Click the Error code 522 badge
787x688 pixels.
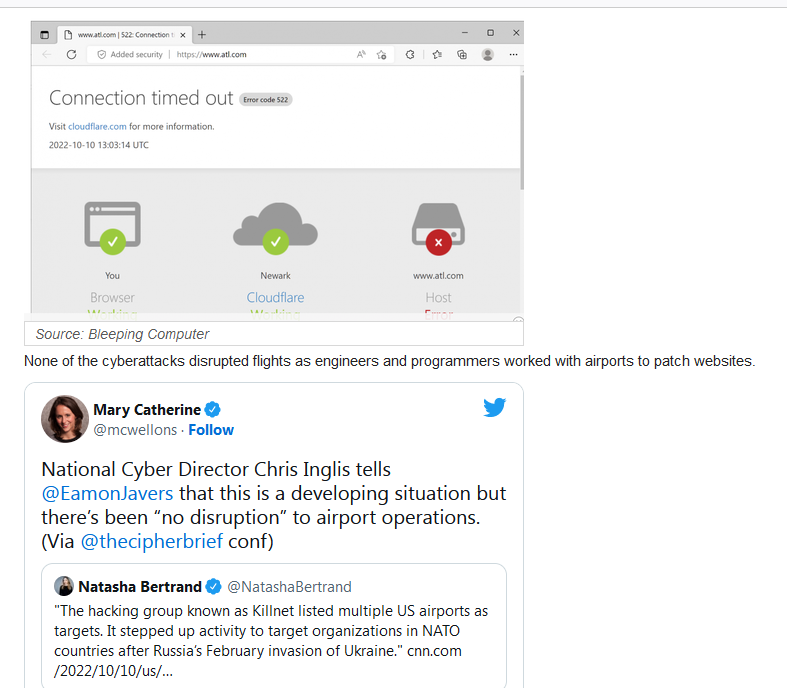click(266, 99)
